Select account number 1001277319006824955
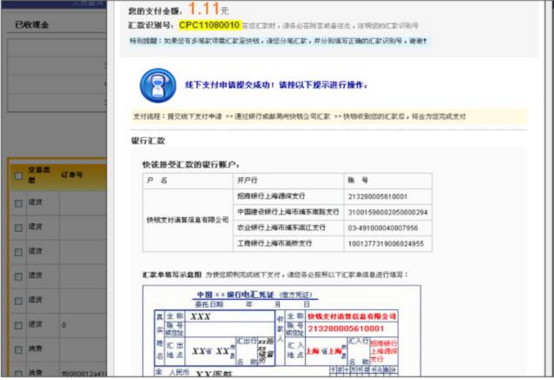 [x=386, y=244]
